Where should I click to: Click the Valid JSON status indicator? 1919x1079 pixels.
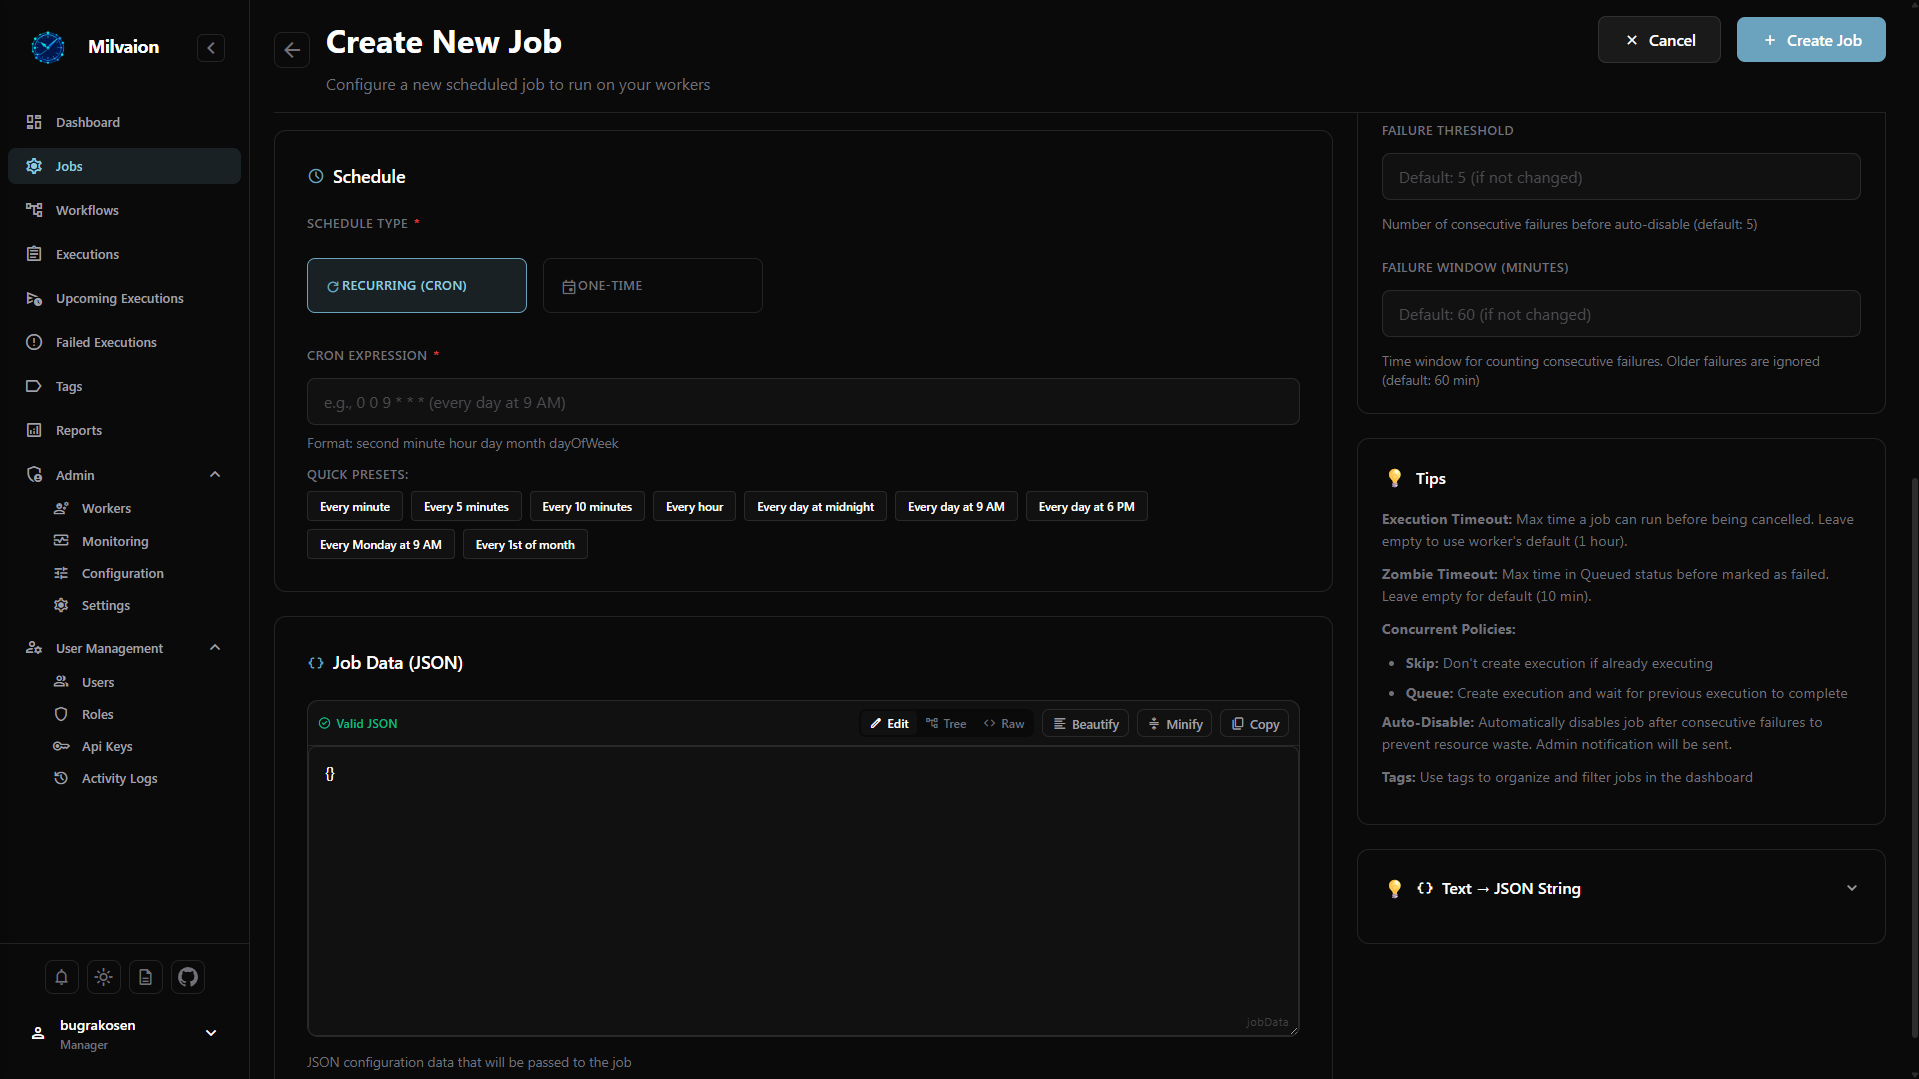coord(358,724)
